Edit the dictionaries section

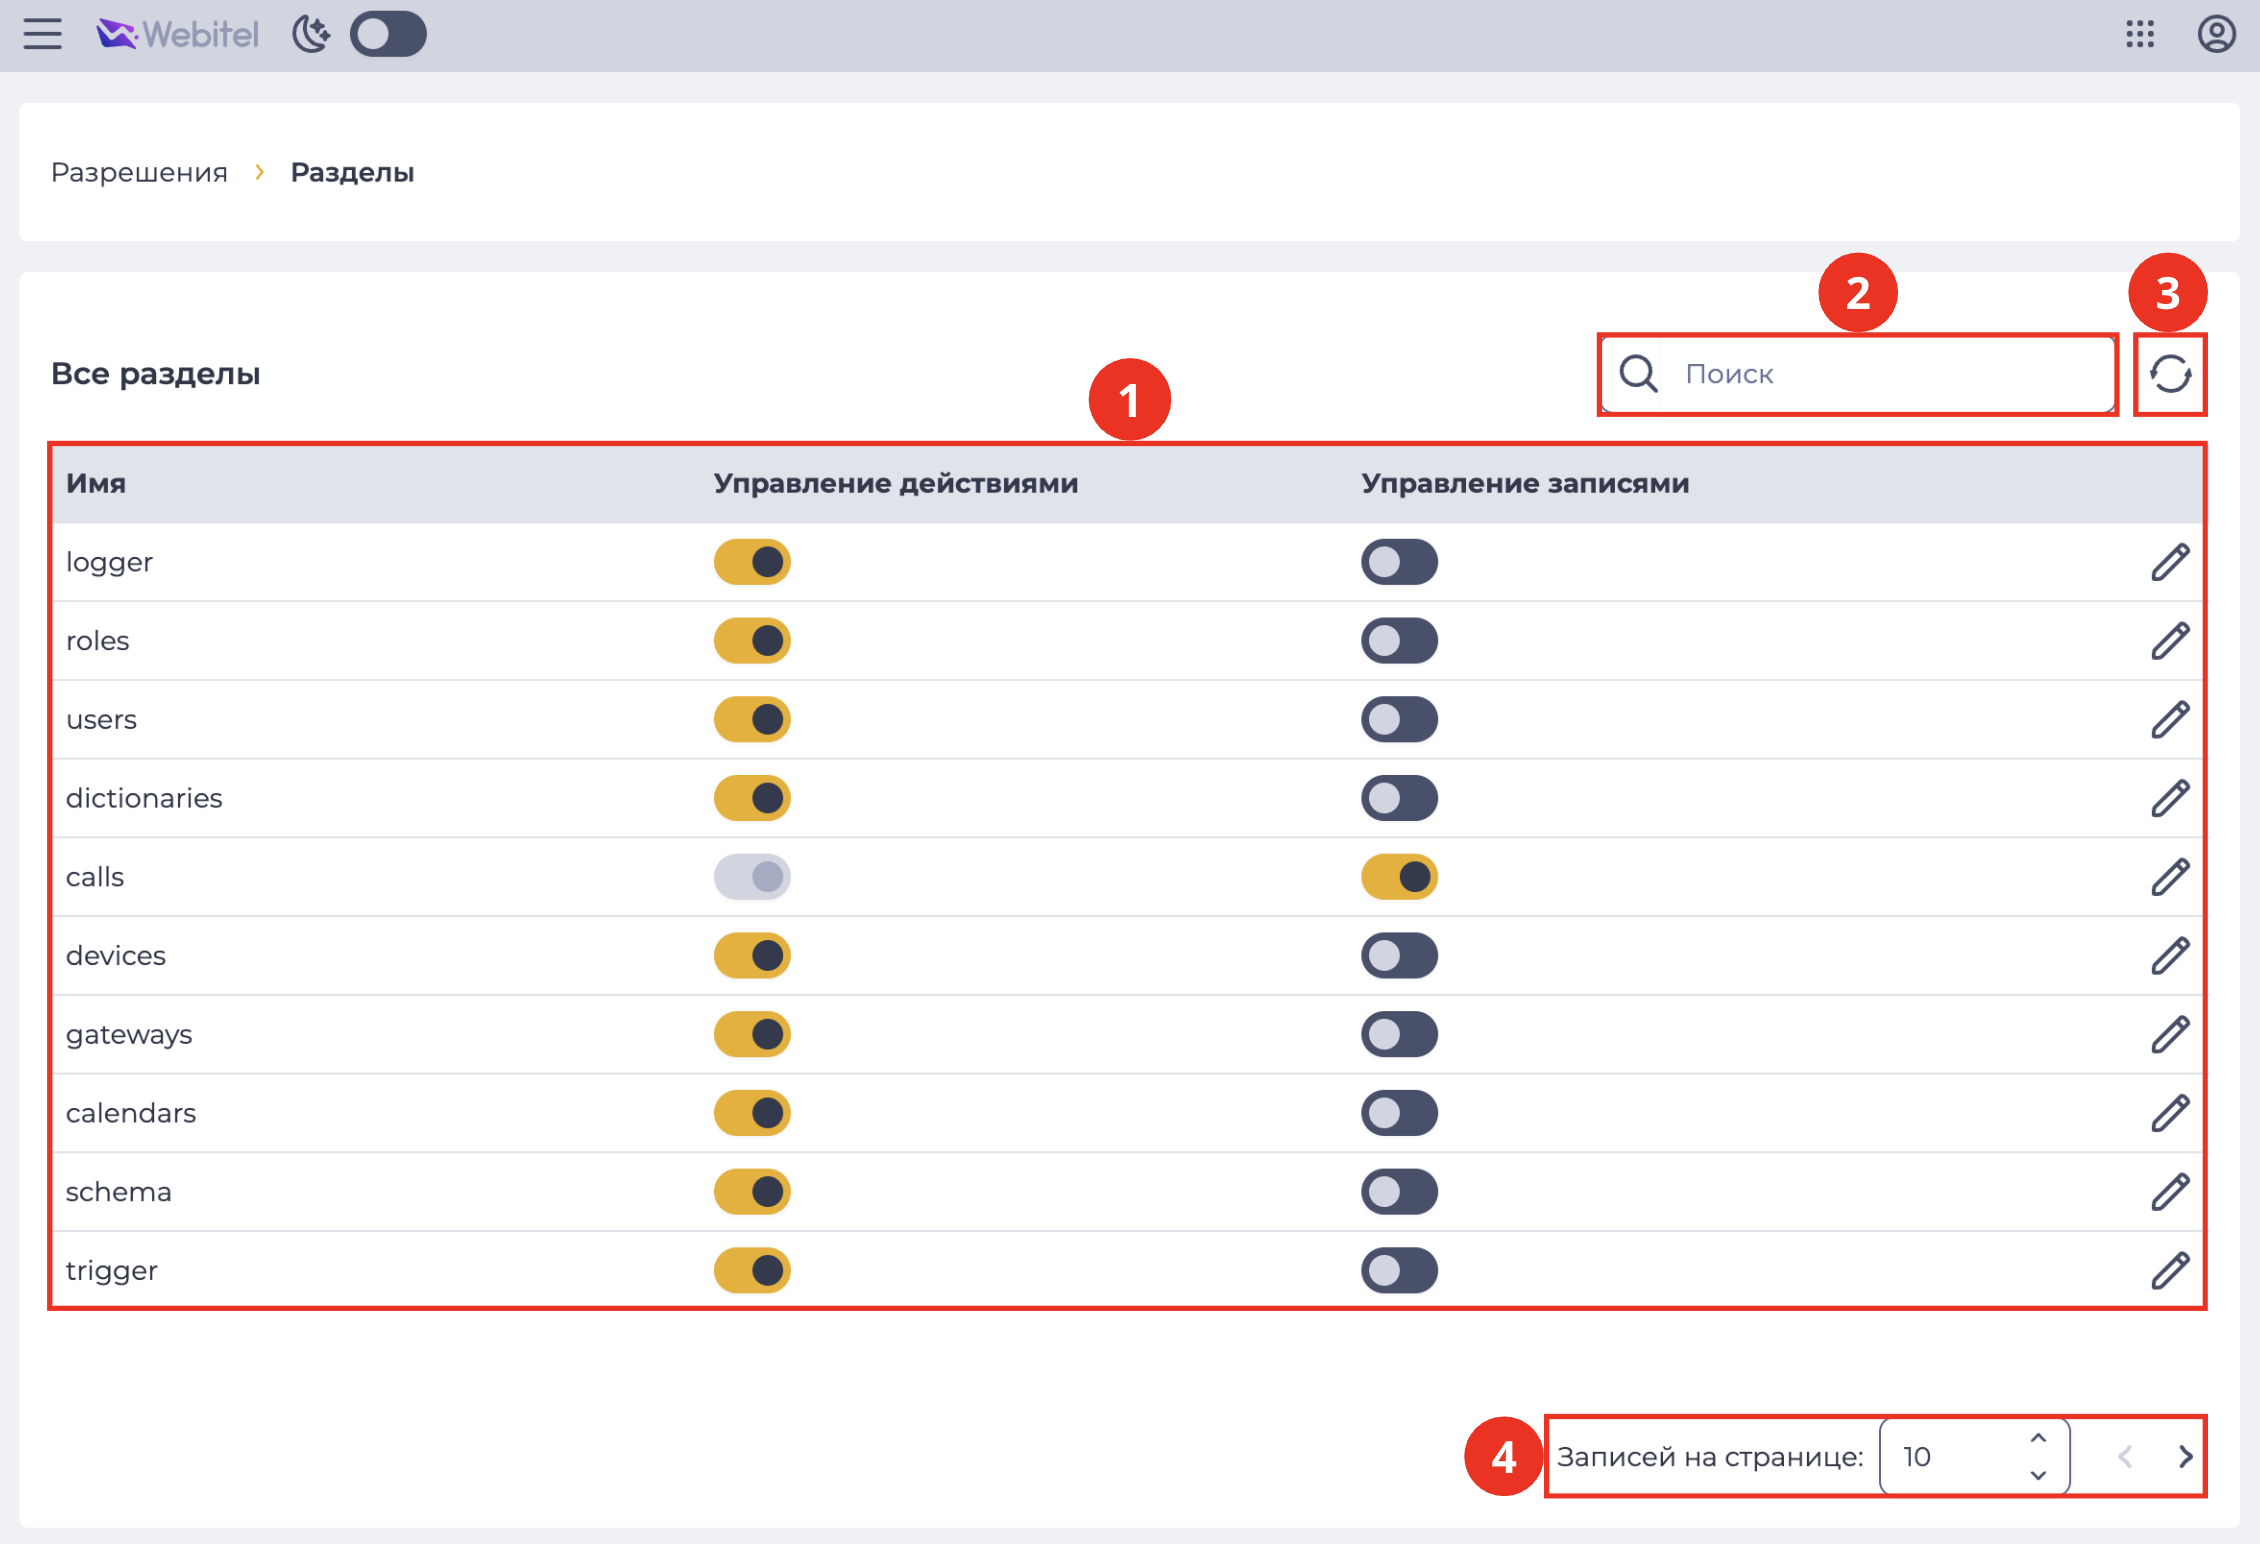[x=2170, y=798]
